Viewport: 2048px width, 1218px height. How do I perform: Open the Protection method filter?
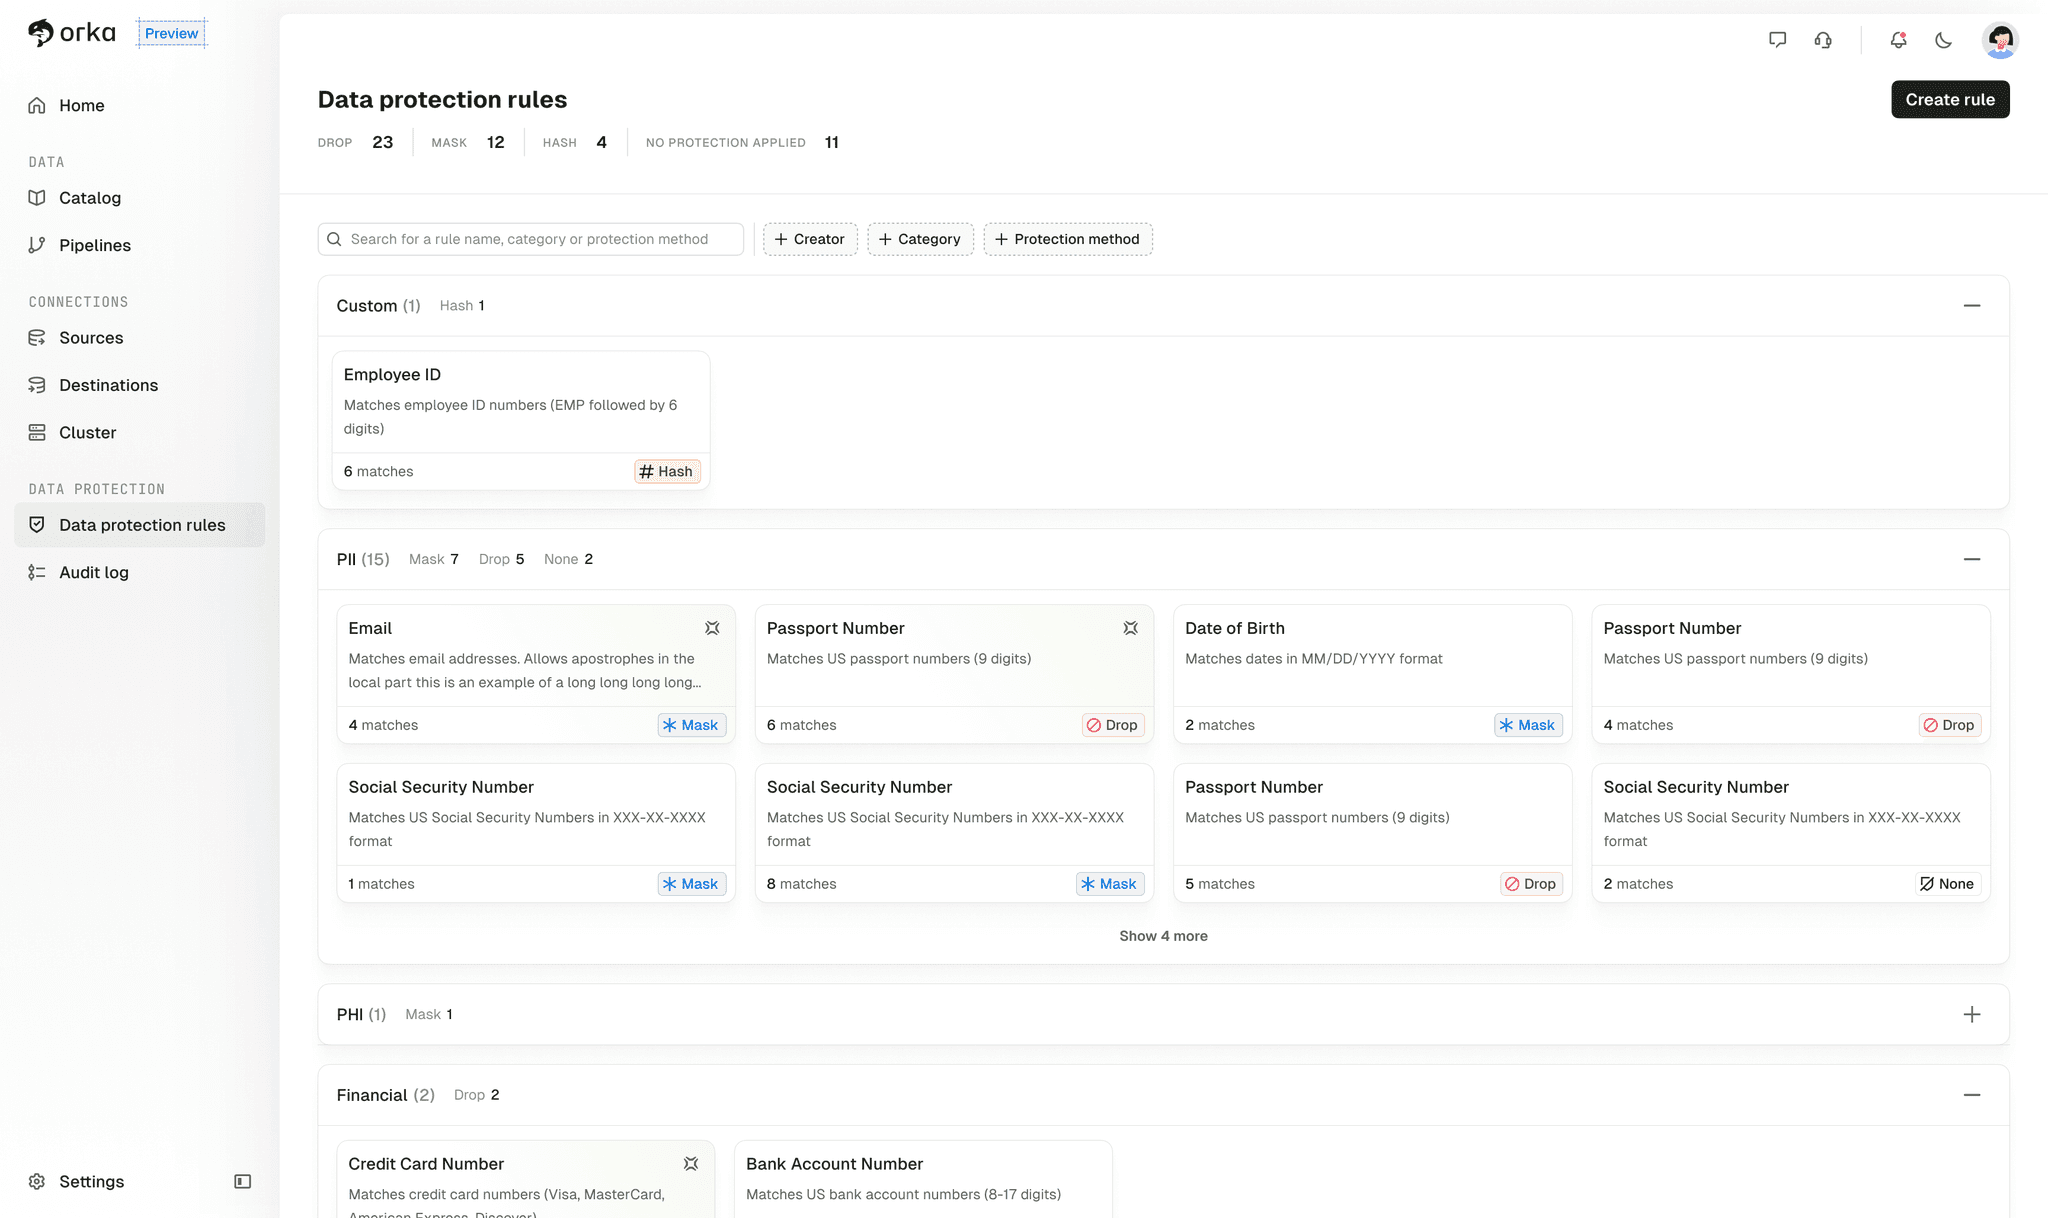pos(1067,239)
